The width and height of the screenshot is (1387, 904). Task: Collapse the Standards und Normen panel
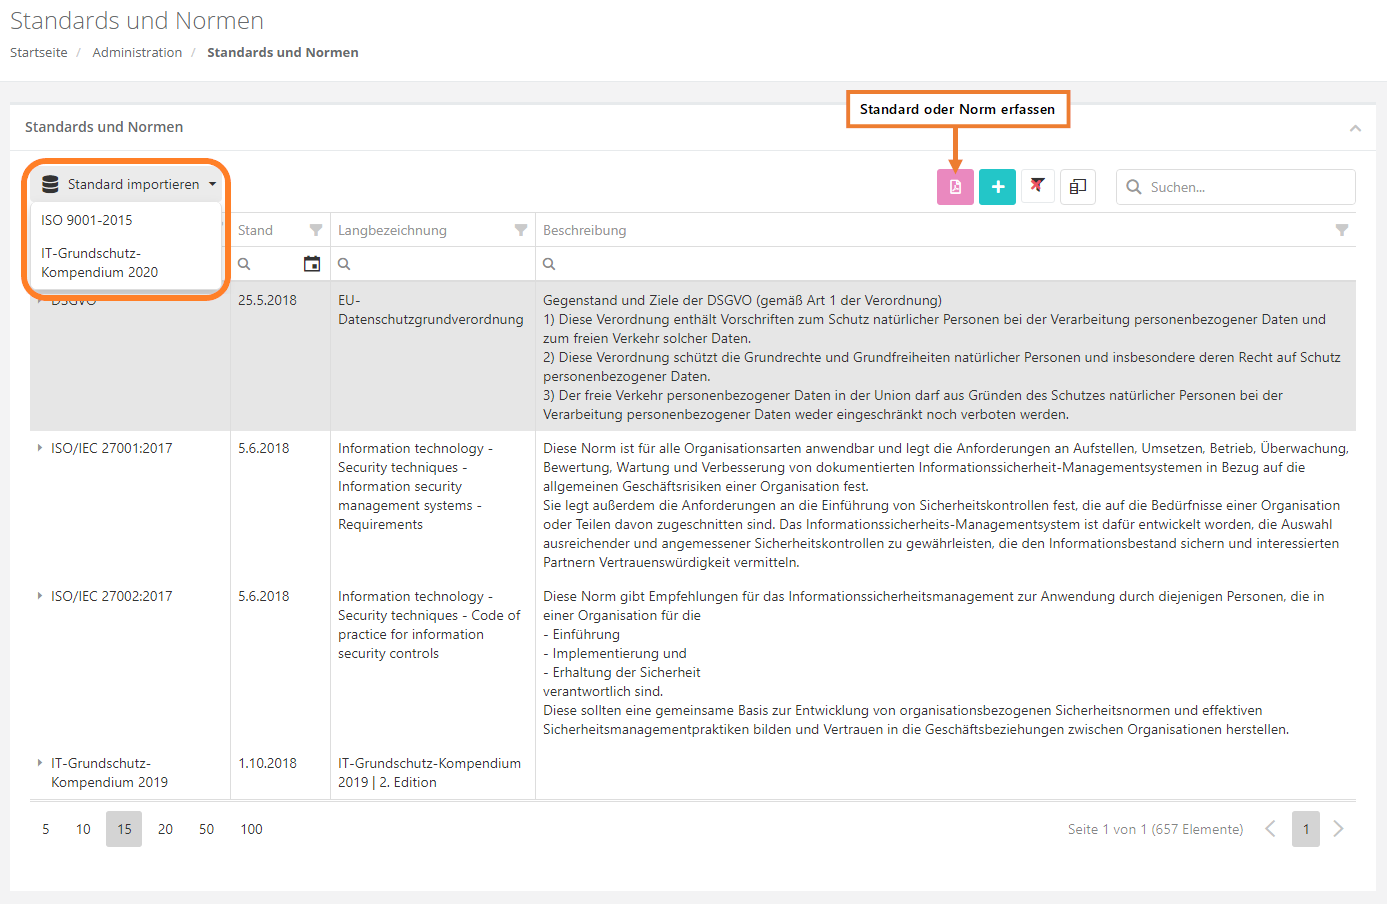[x=1355, y=128]
